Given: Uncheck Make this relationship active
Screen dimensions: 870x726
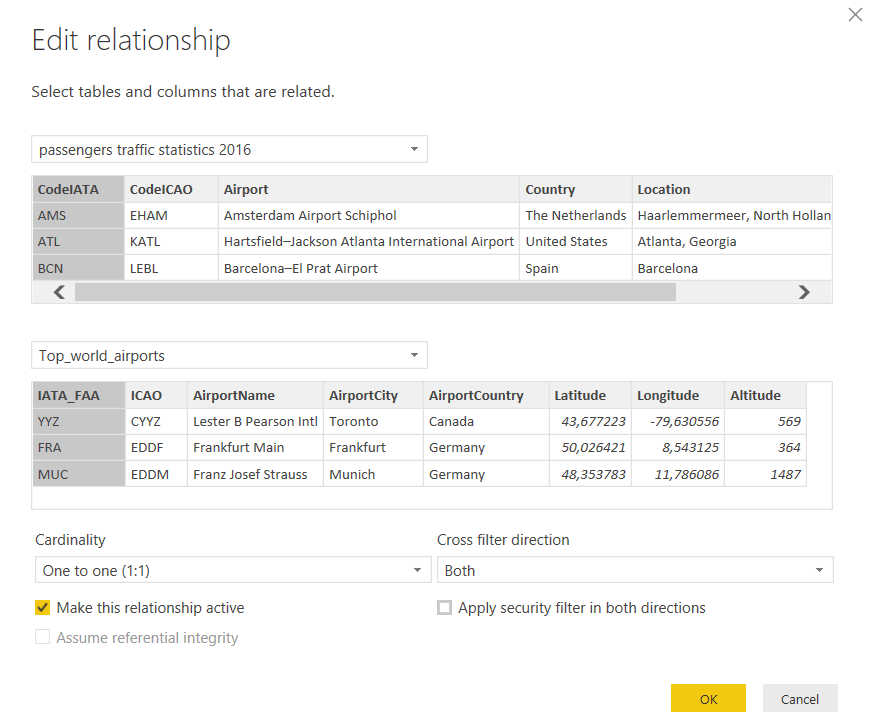Looking at the screenshot, I should (x=42, y=608).
